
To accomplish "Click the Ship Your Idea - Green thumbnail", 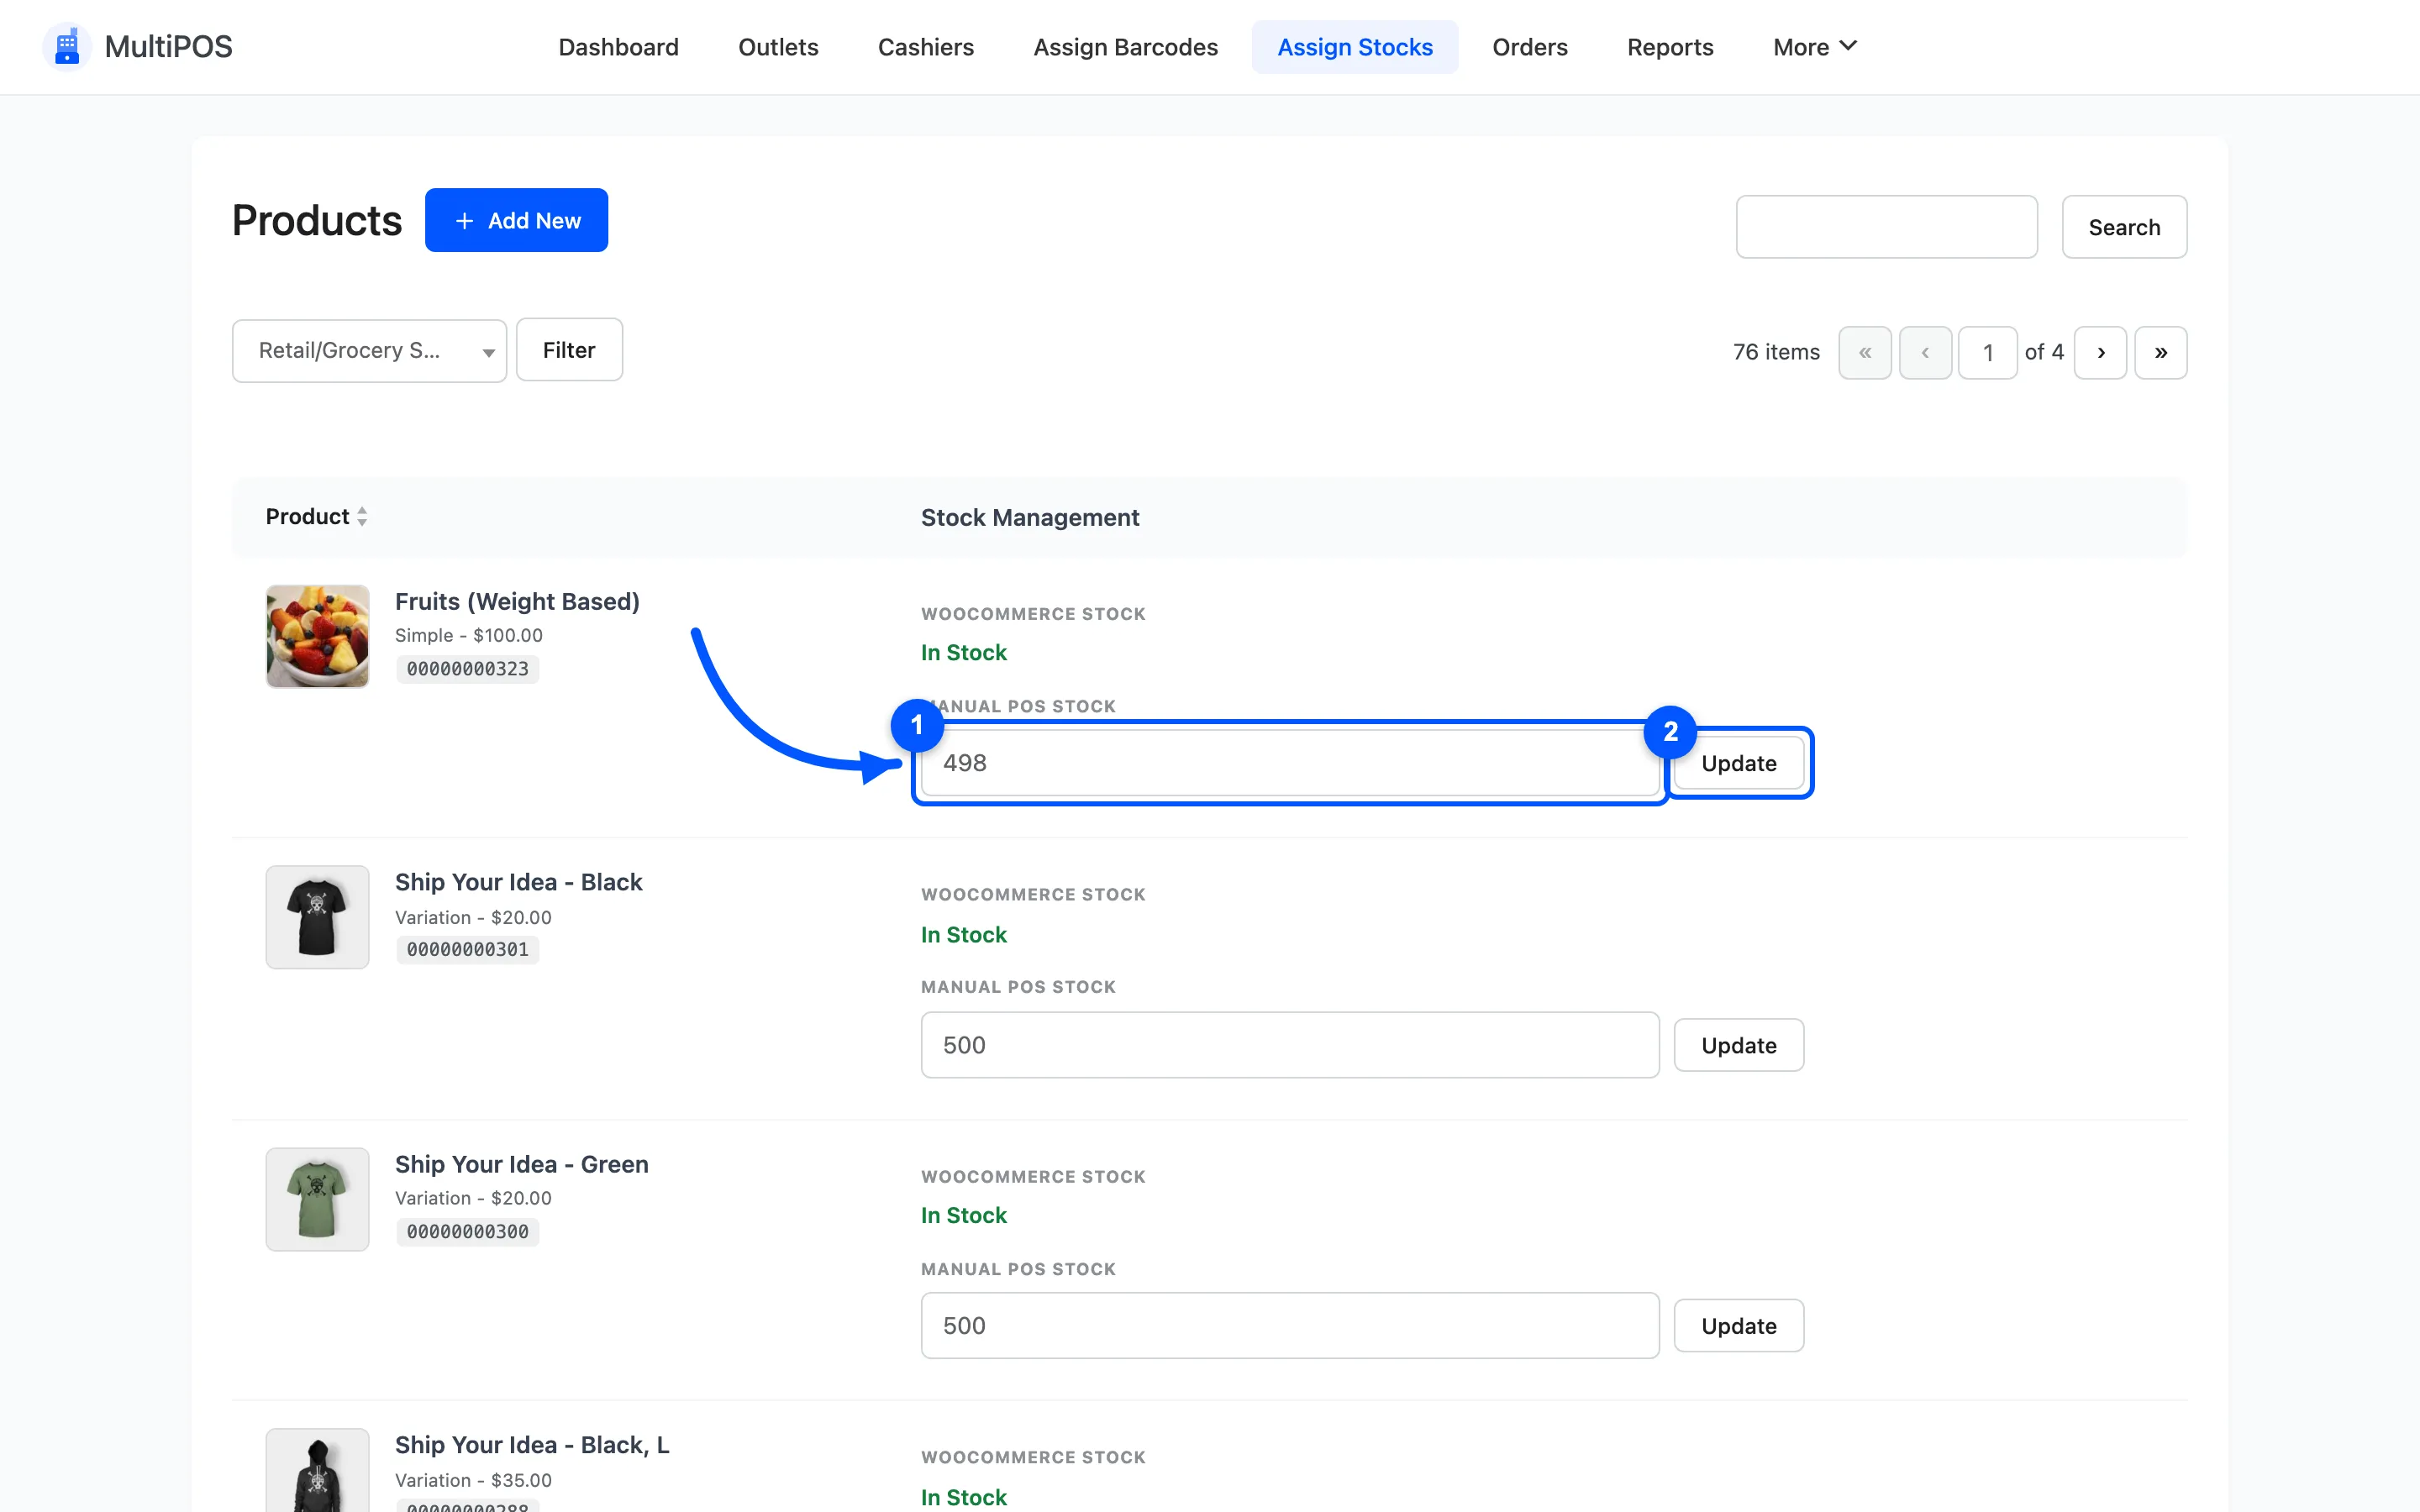I will point(317,1199).
